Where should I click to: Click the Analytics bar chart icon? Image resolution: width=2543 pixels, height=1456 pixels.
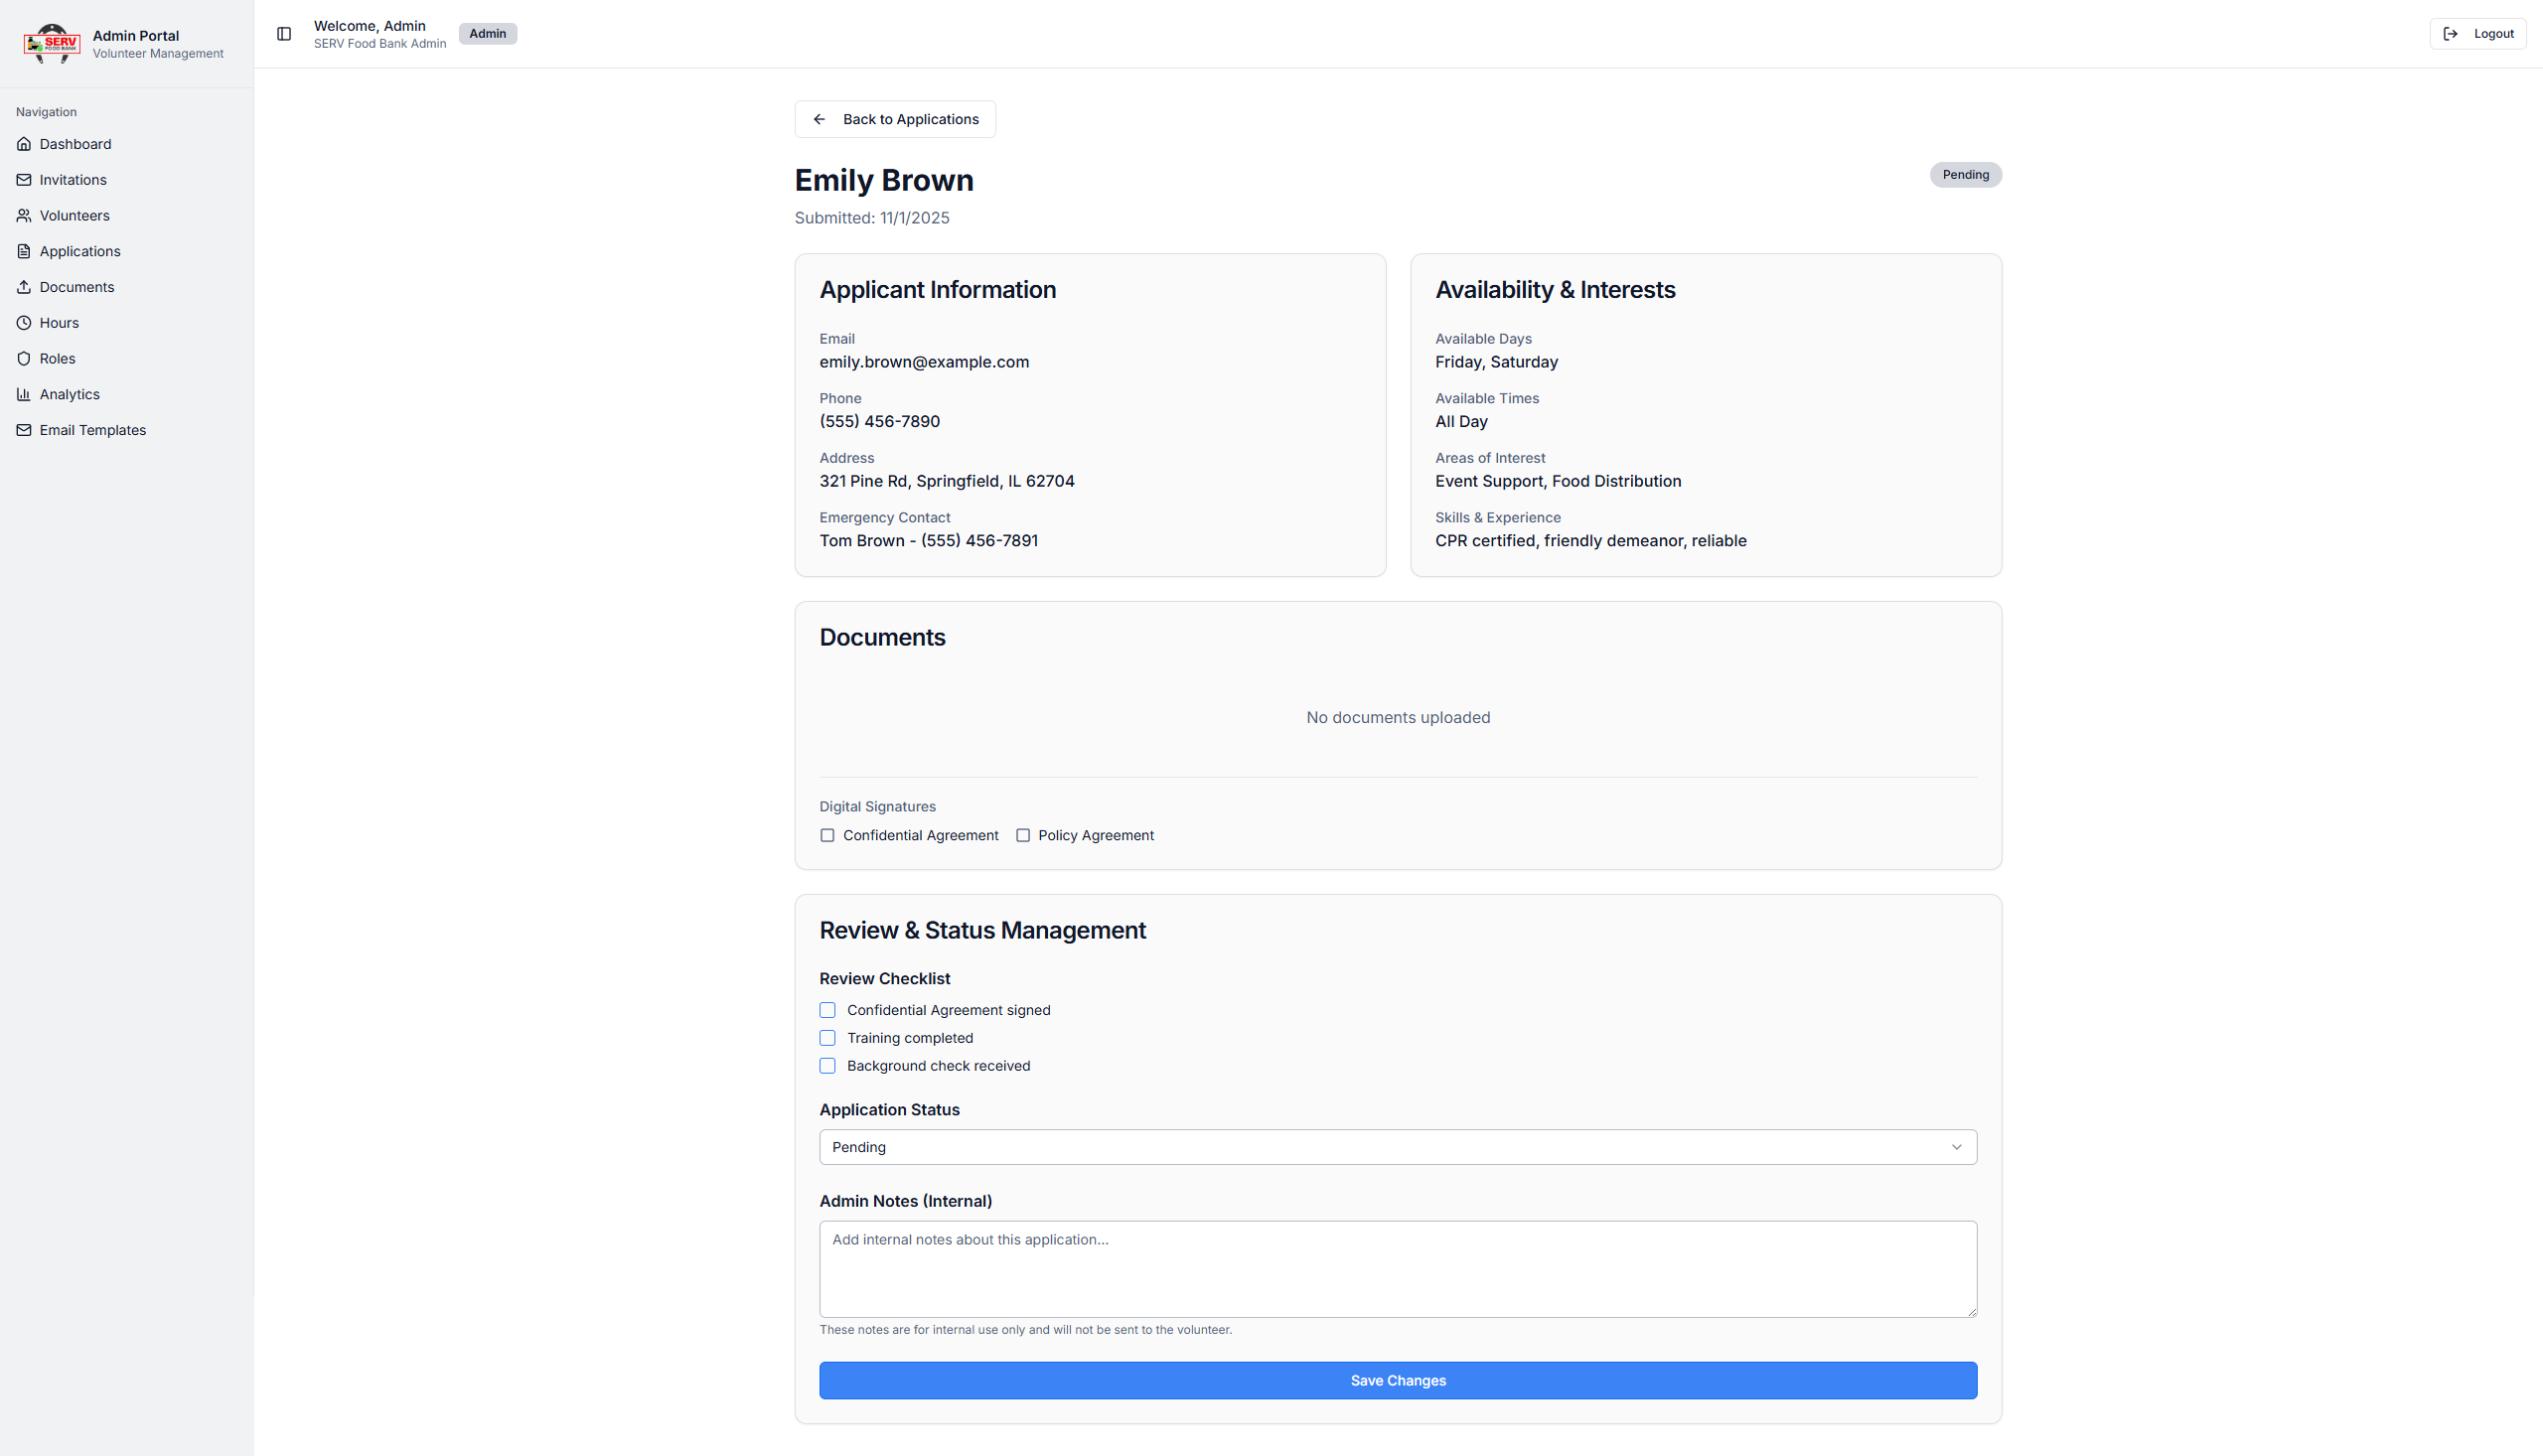point(24,394)
